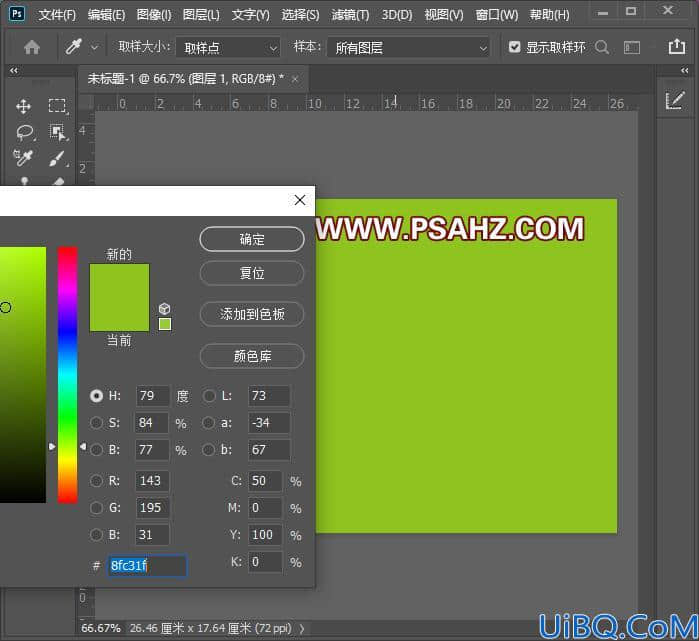This screenshot has height=641, width=699.
Task: Click the new color preview swatch
Action: 119,281
